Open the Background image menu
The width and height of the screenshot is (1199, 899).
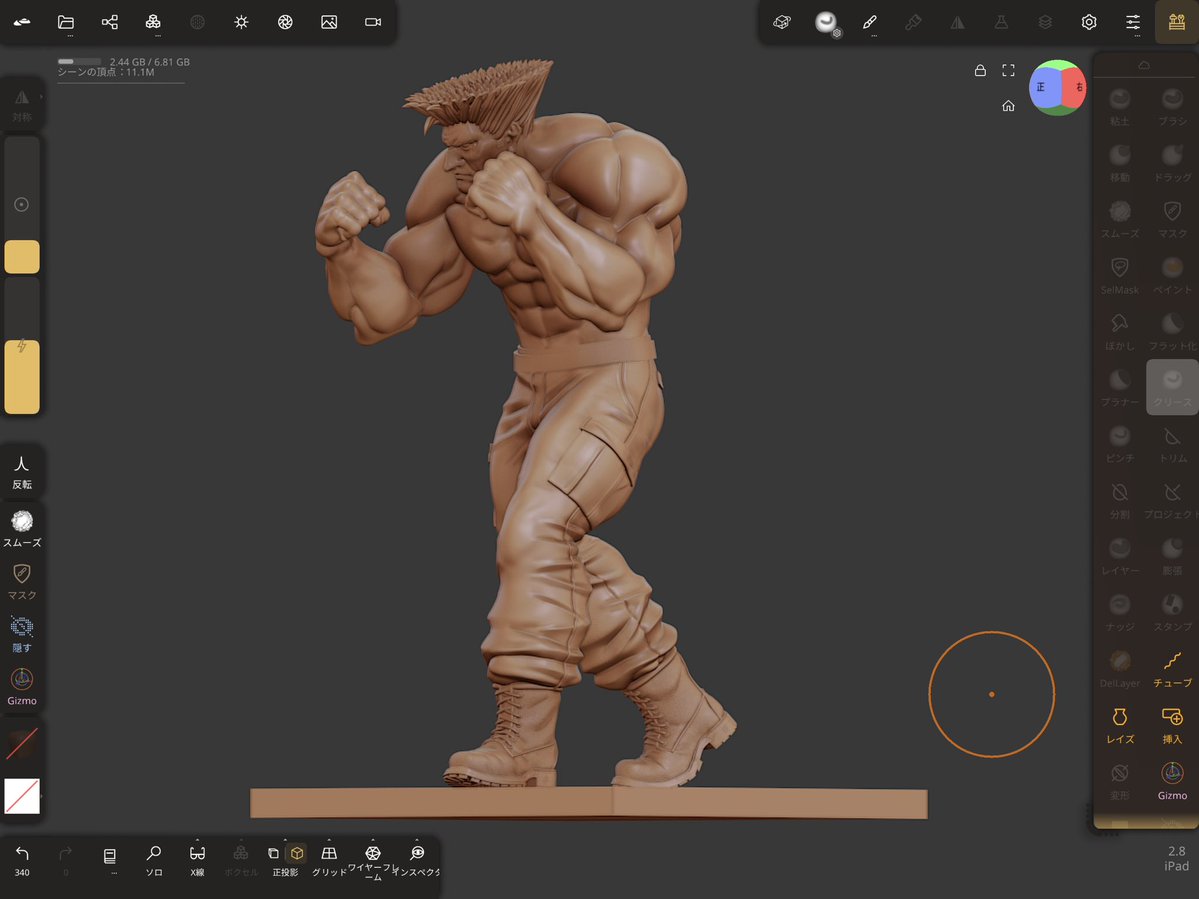point(329,22)
